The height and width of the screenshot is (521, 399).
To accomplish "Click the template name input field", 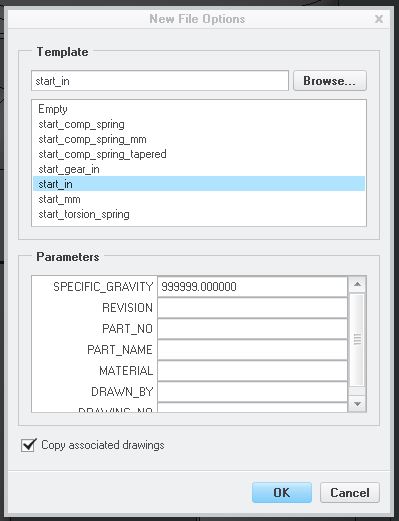I will tap(160, 81).
